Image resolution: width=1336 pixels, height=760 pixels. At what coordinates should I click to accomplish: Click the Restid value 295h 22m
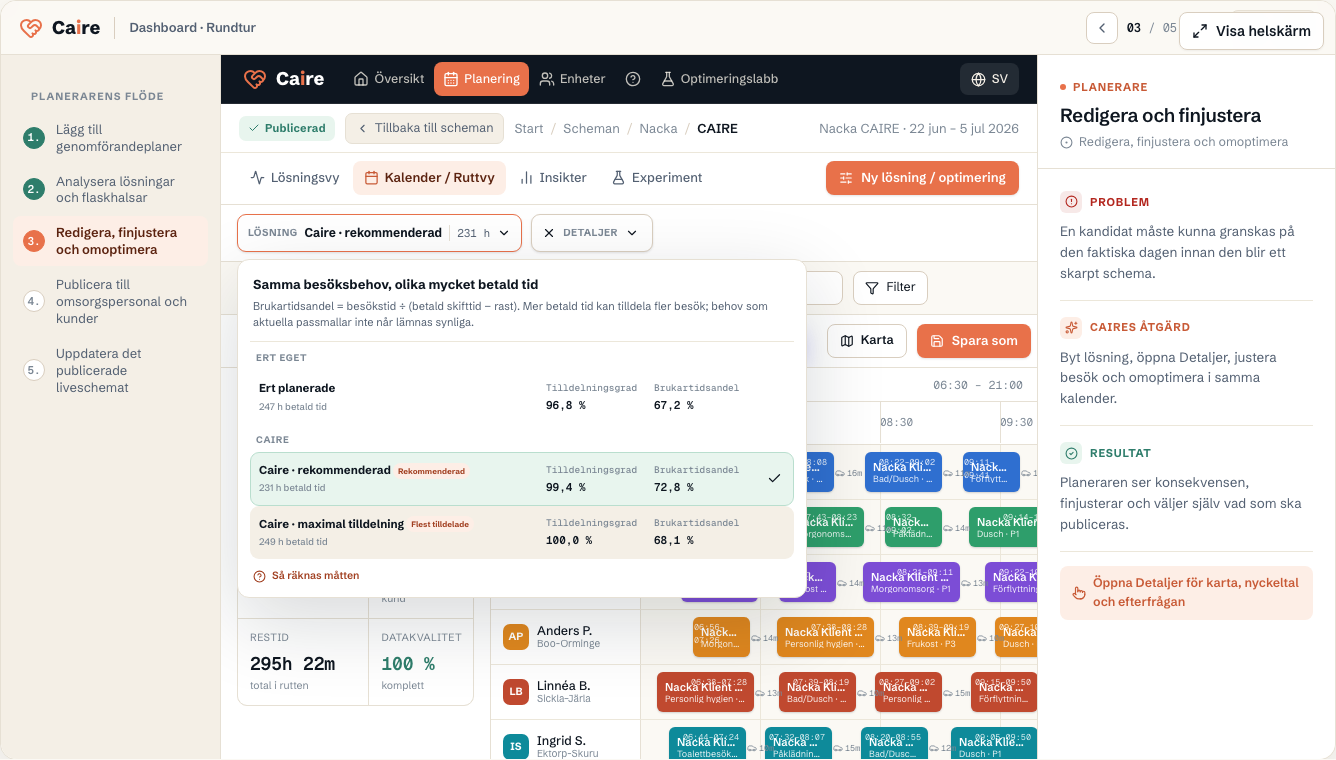coord(292,664)
